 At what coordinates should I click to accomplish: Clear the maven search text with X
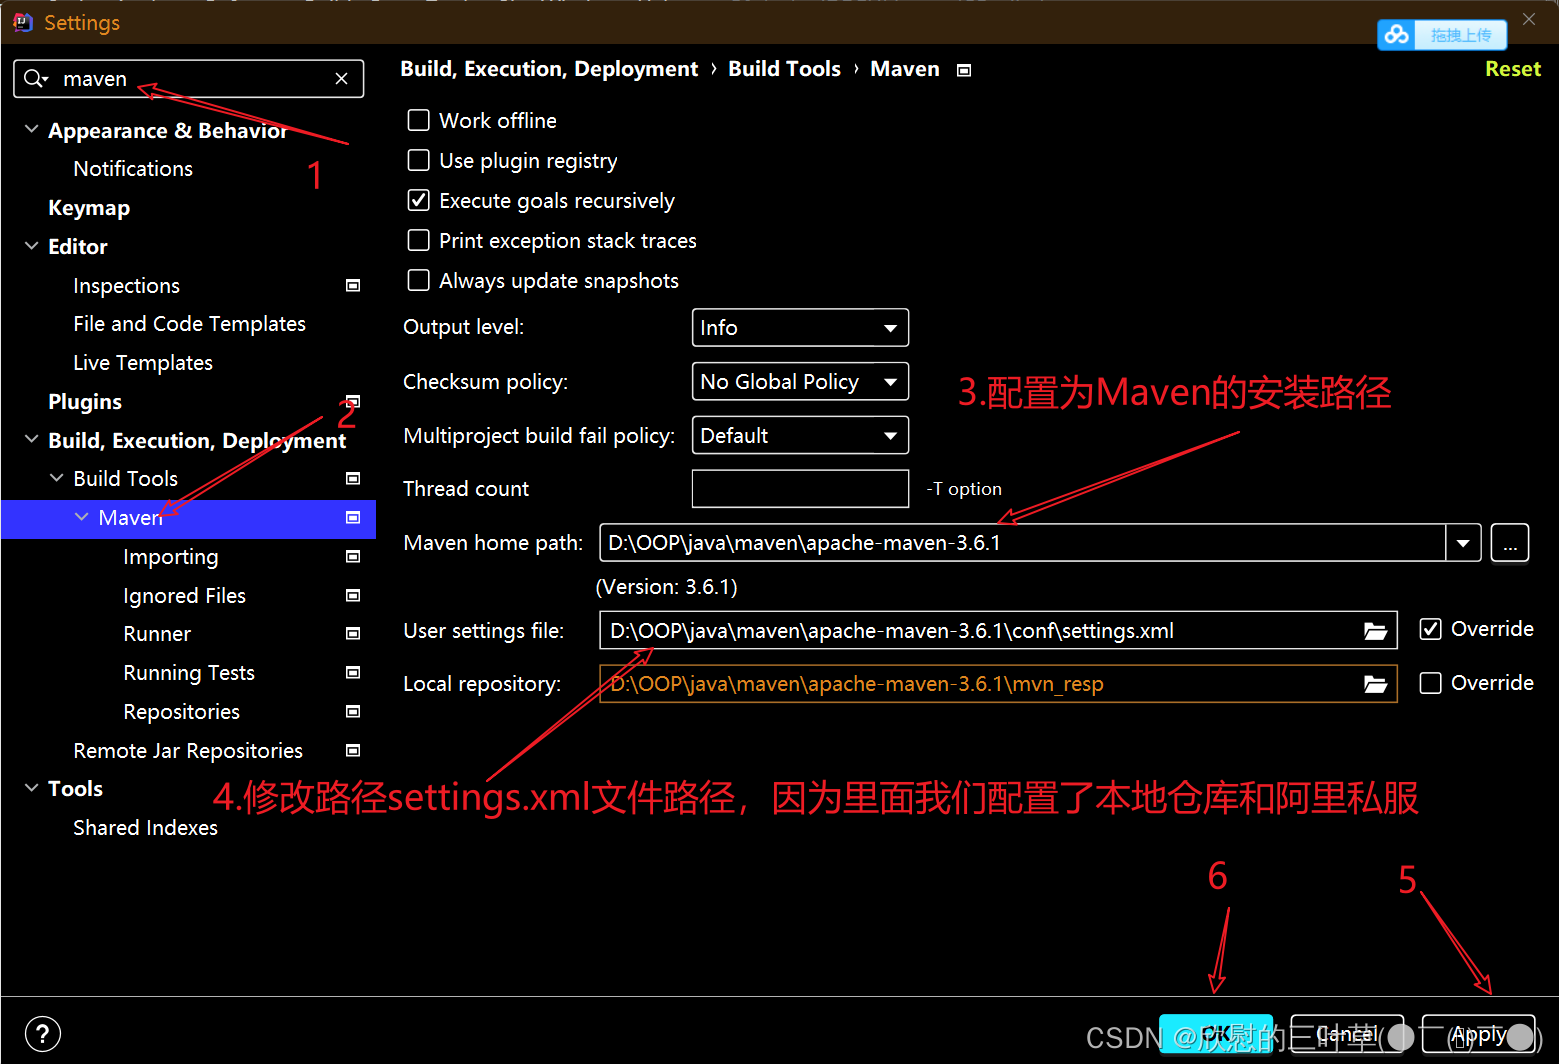coord(341,78)
